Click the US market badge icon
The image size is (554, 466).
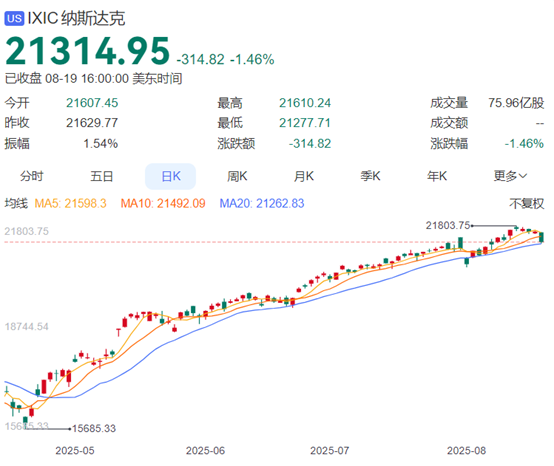pos(14,18)
